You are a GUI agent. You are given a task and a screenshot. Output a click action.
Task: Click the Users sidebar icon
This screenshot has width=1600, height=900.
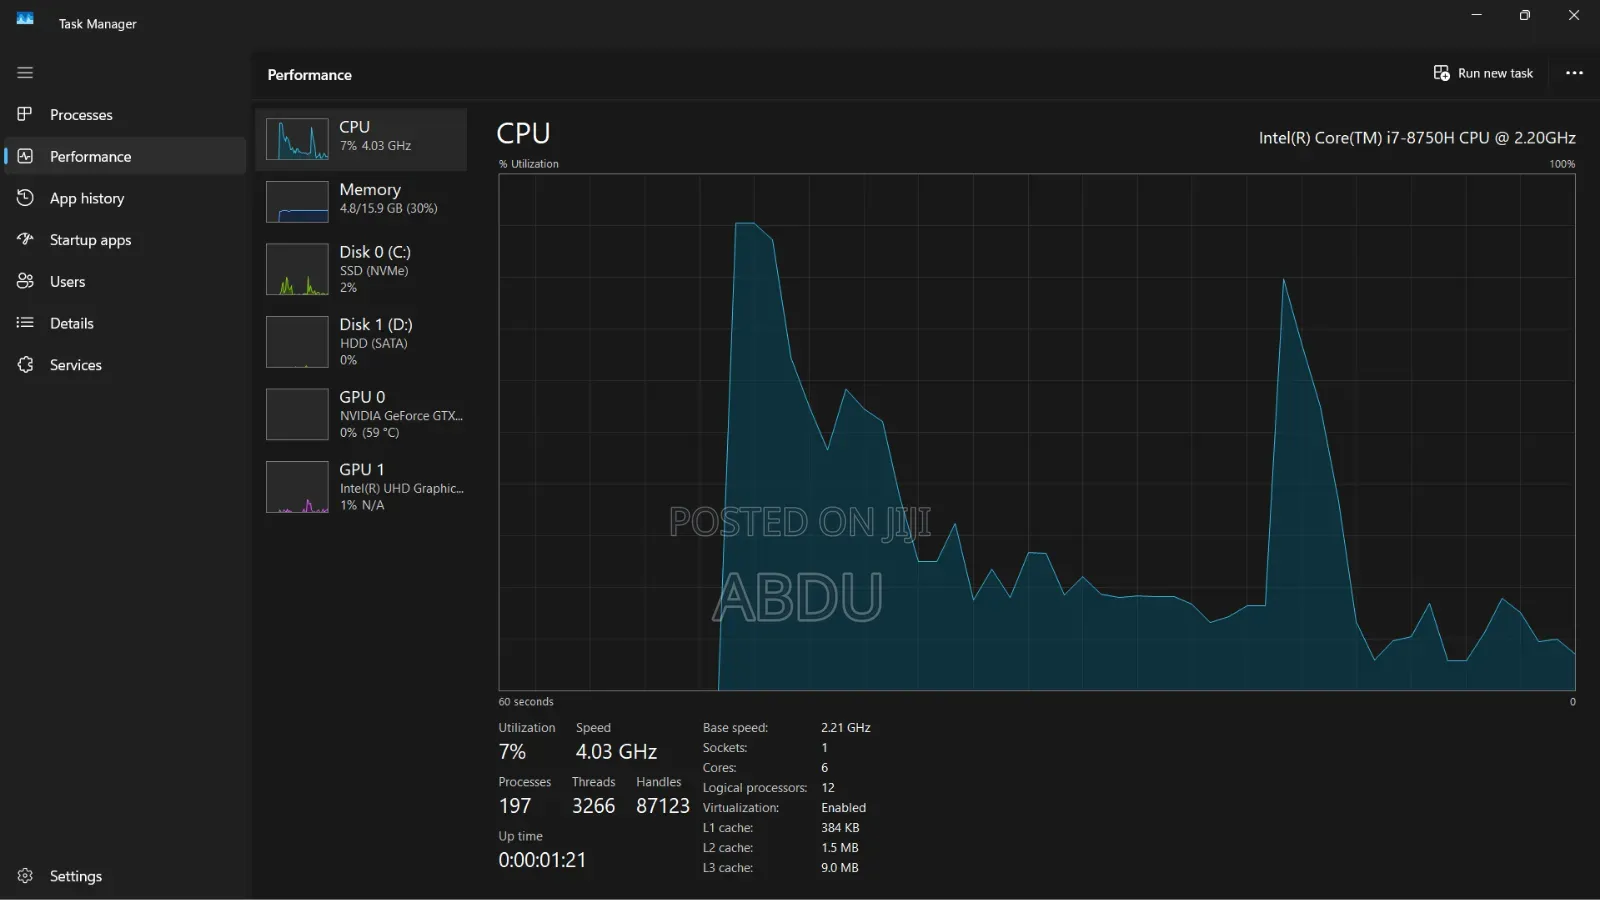pyautogui.click(x=25, y=281)
